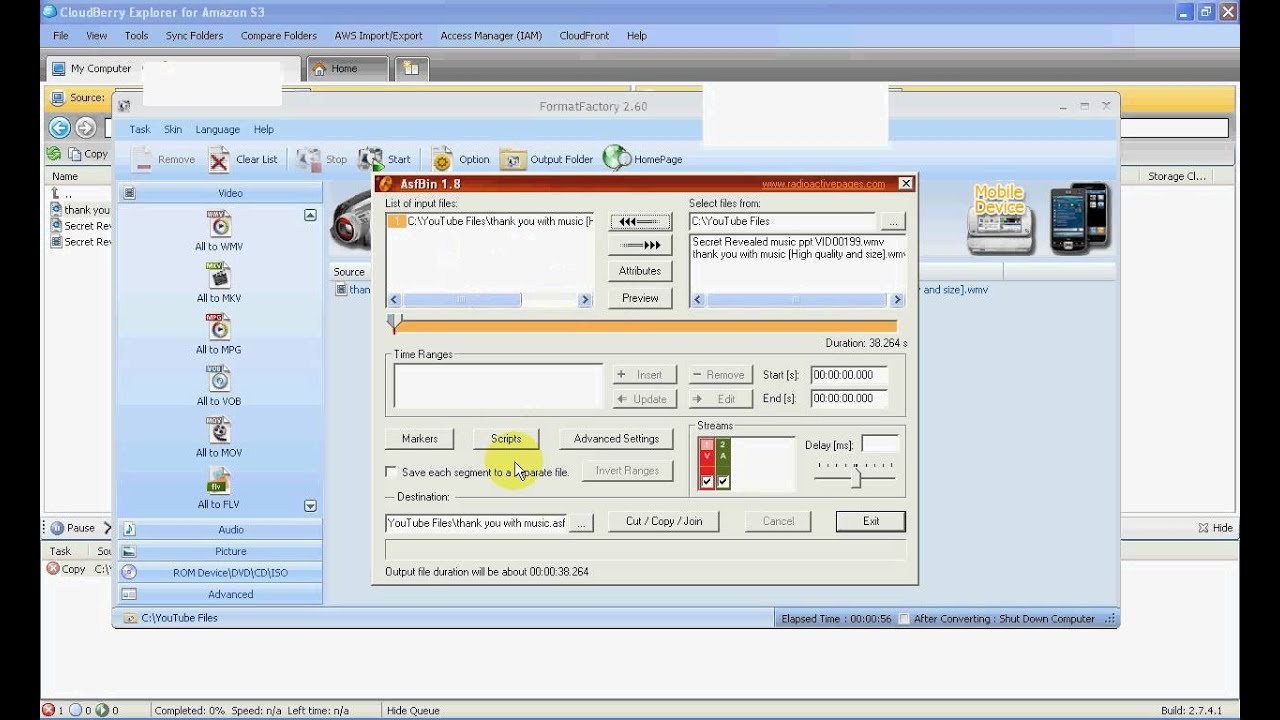Select the All to MKV icon
The height and width of the screenshot is (720, 1280).
tap(219, 275)
